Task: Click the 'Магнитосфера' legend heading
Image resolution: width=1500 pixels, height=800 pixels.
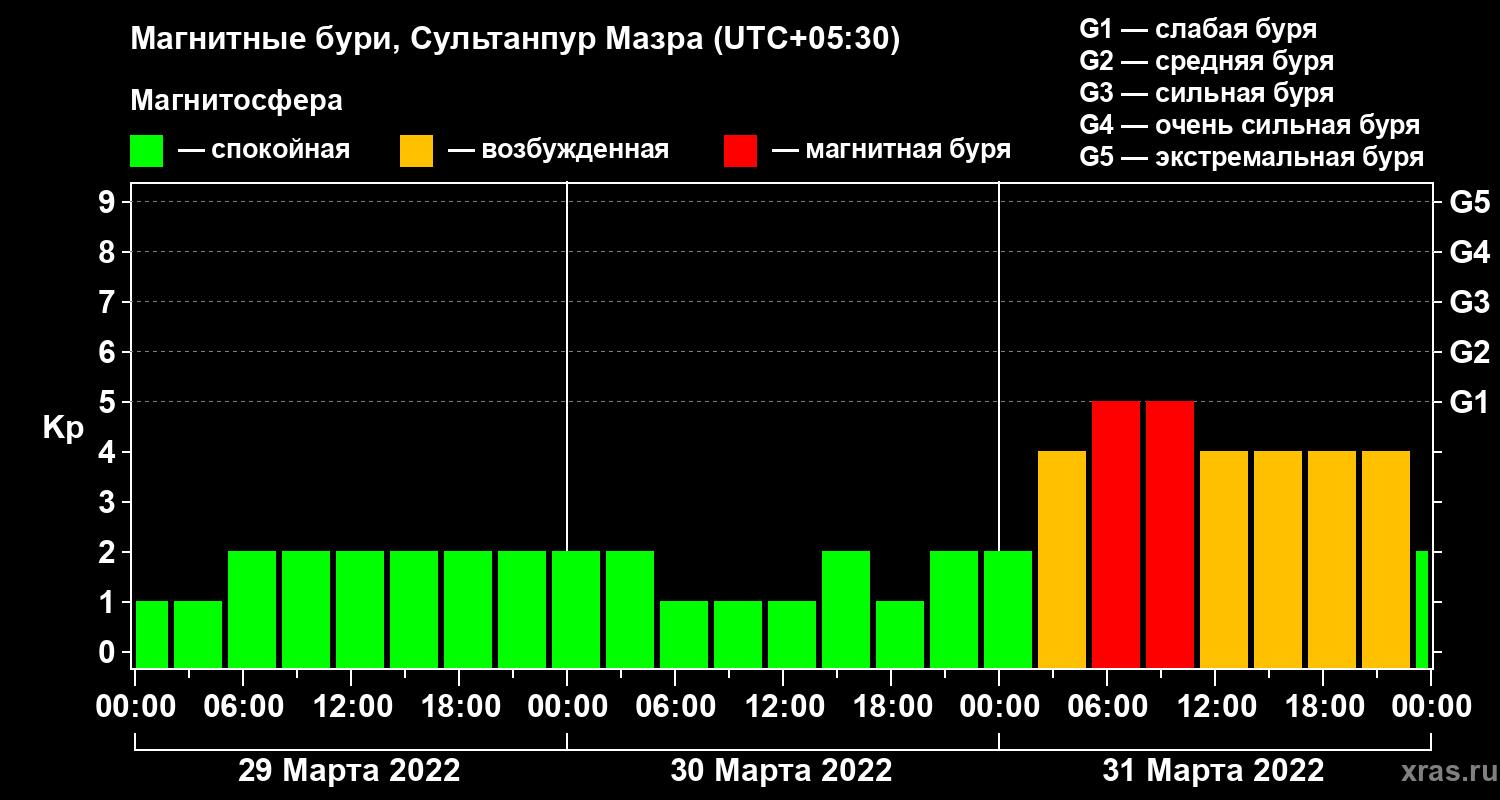Action: pyautogui.click(x=236, y=101)
